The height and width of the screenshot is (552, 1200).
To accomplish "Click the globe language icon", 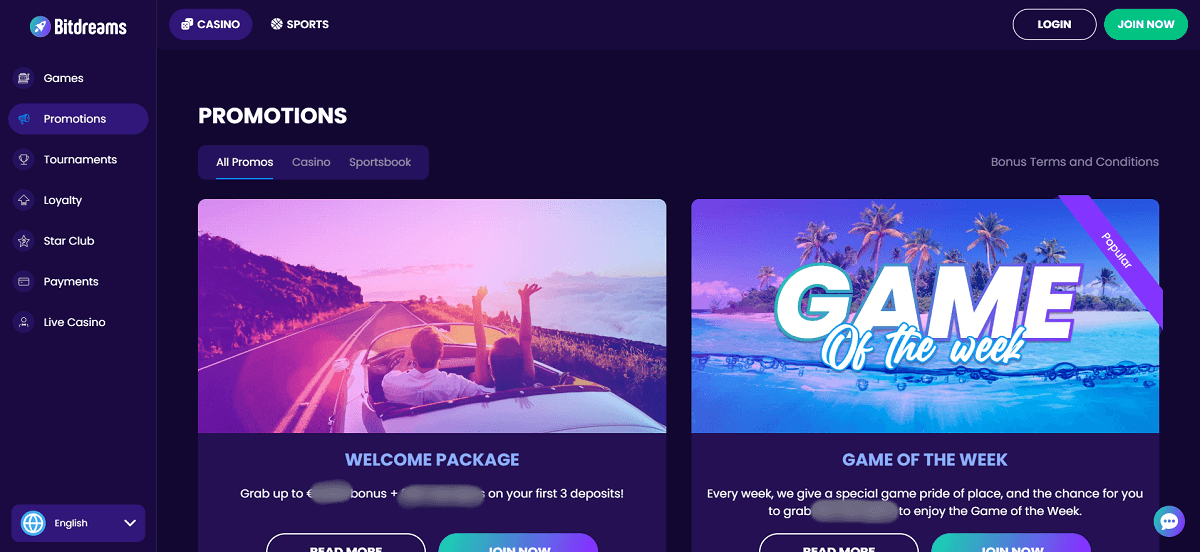I will 33,523.
